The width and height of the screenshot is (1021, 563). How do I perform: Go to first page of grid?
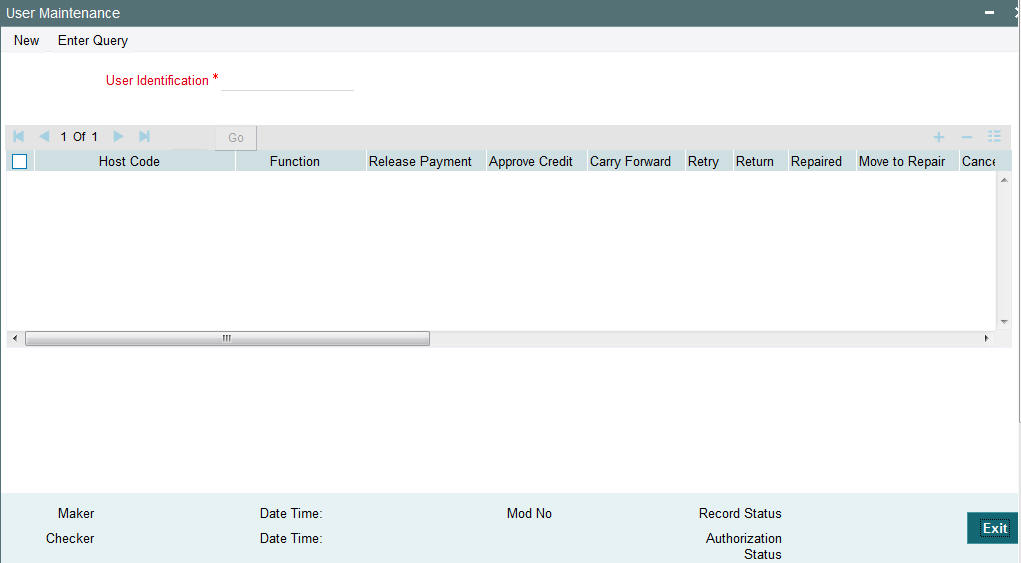click(19, 137)
